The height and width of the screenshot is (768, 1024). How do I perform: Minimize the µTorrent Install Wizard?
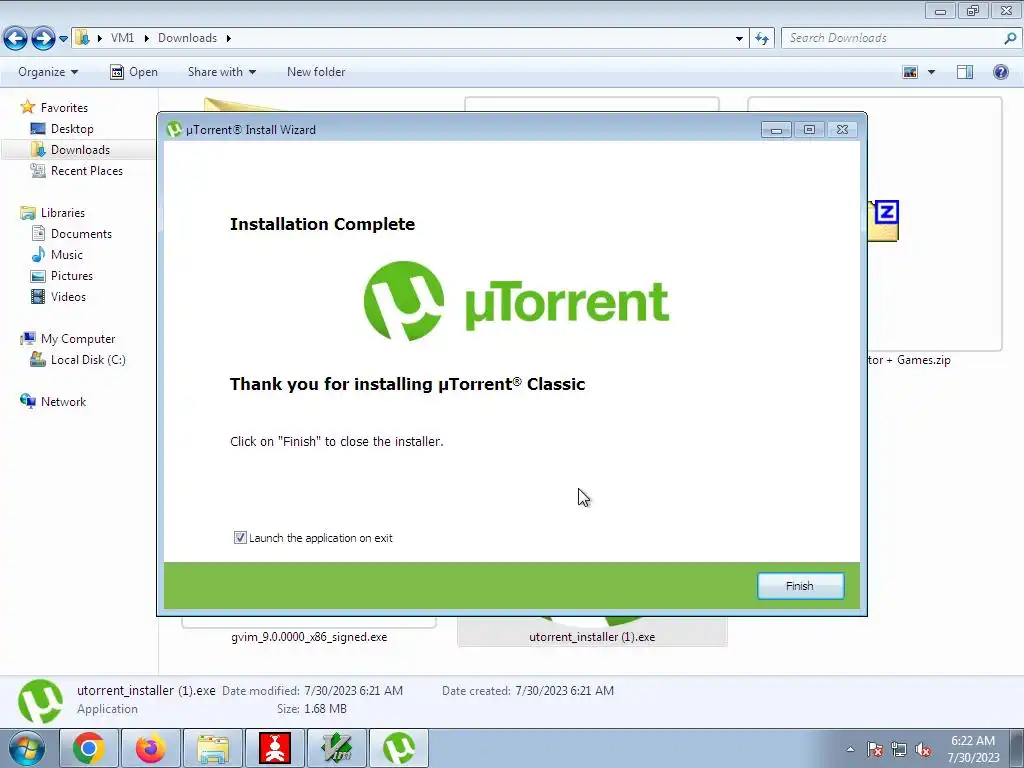[x=776, y=130]
